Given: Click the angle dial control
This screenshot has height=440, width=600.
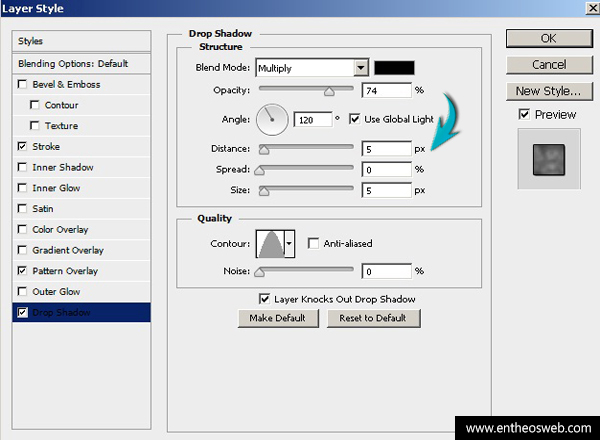Looking at the screenshot, I should click(x=272, y=120).
